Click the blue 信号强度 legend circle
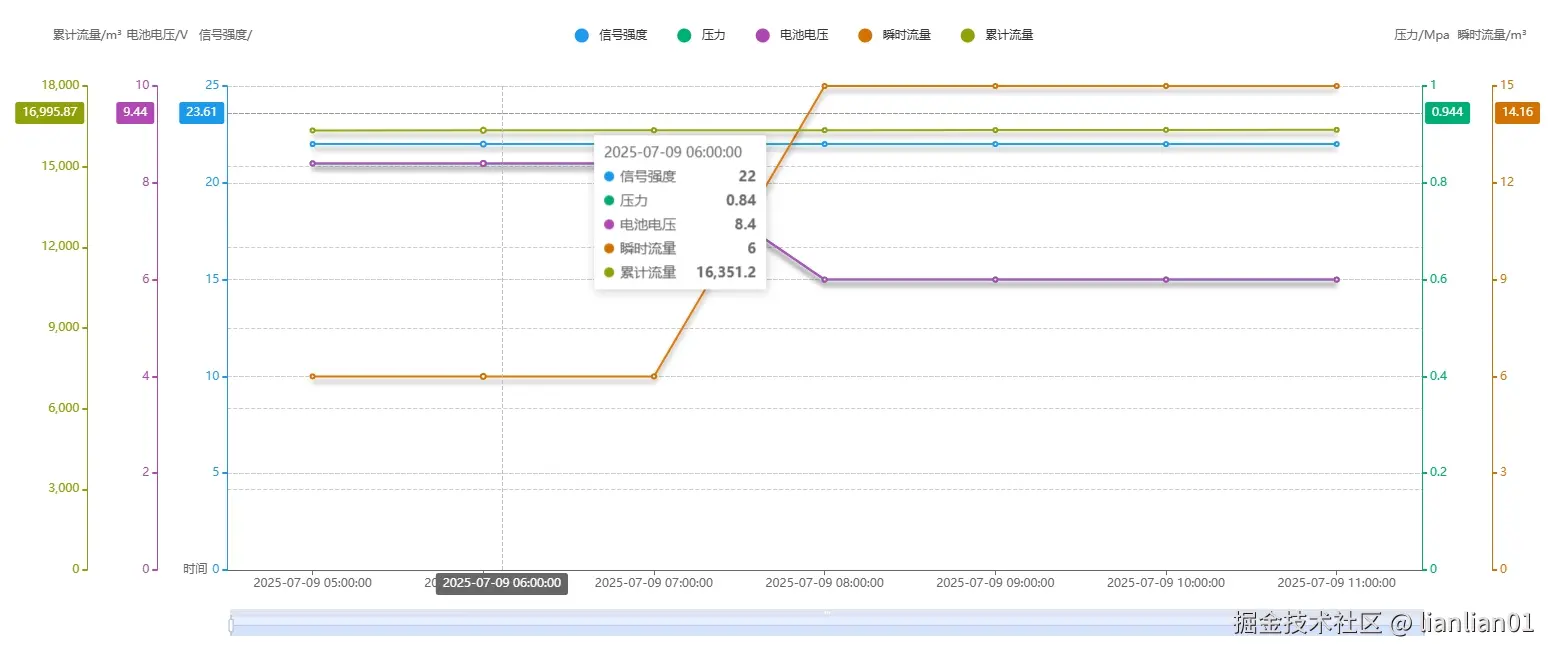The width and height of the screenshot is (1554, 656). 582,35
